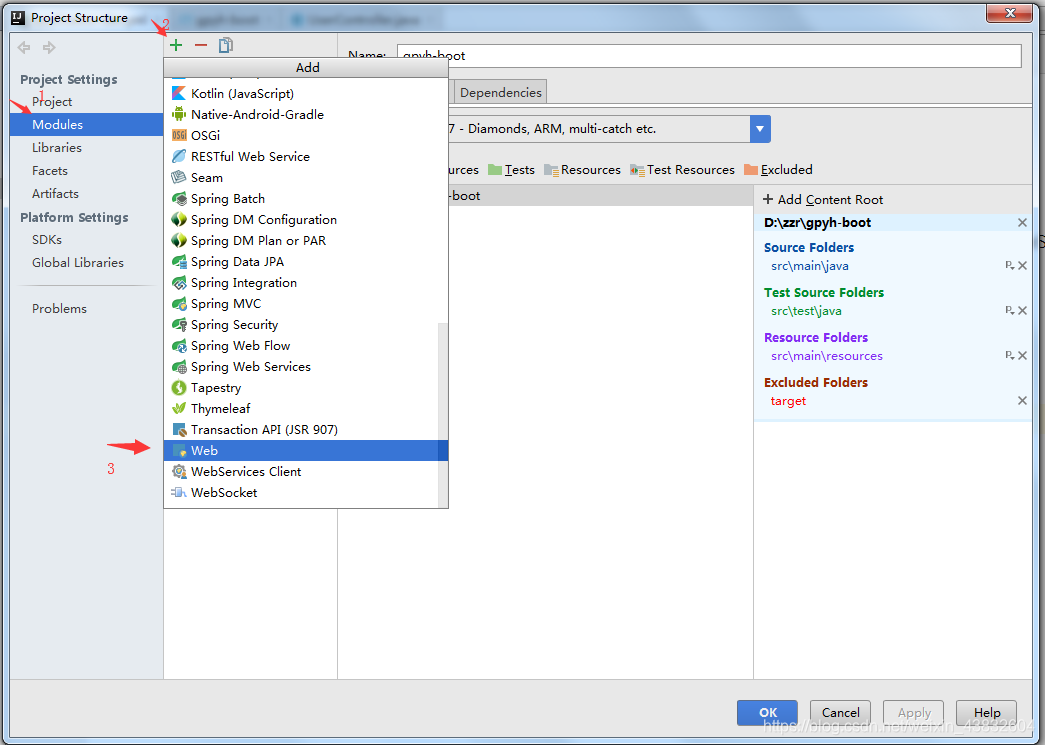Click the Spring Batch icon
Viewport: 1045px width, 745px height.
pyautogui.click(x=179, y=199)
